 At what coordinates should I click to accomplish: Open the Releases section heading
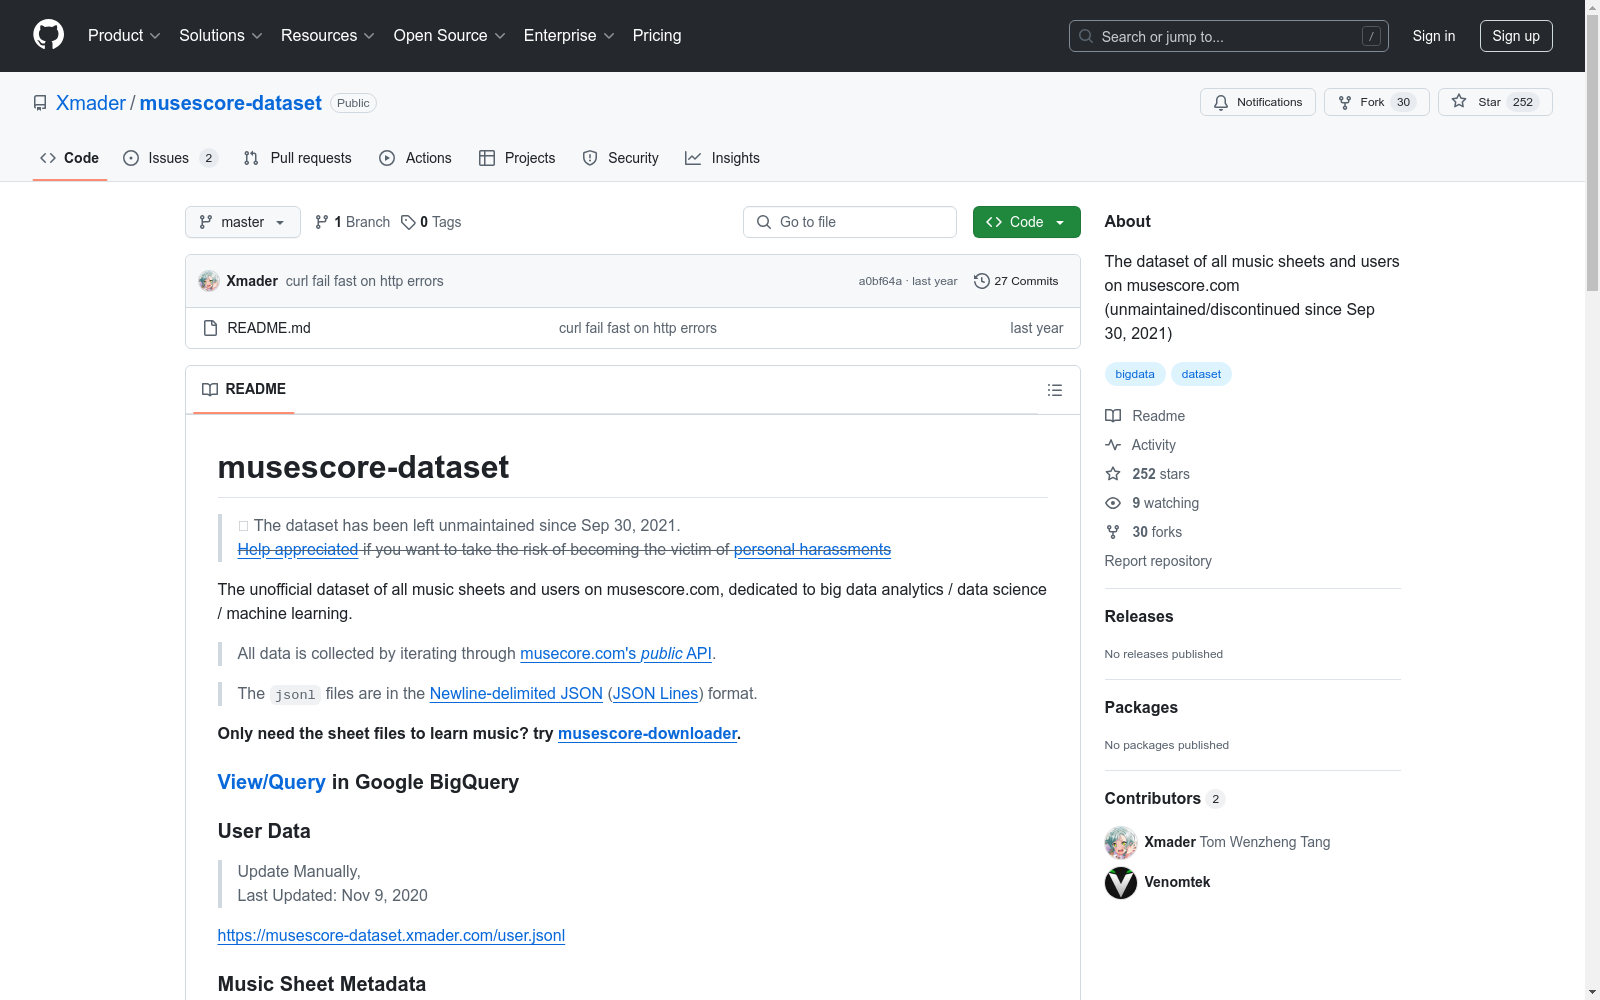(1139, 616)
